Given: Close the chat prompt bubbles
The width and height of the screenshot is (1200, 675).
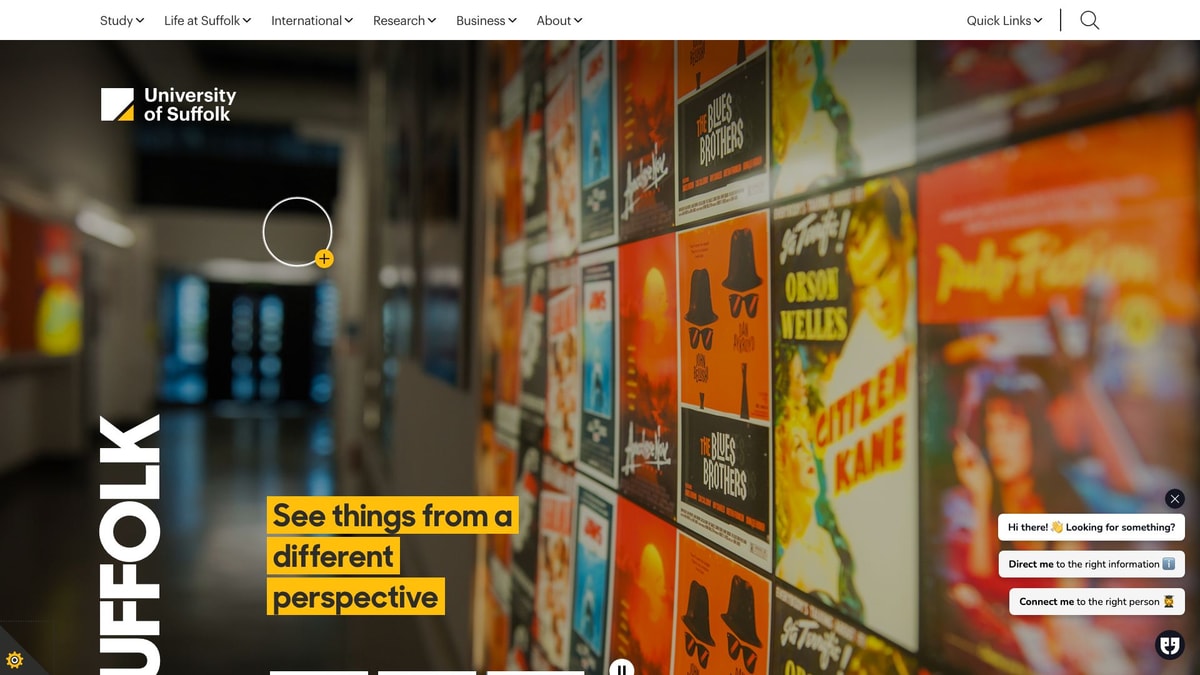Looking at the screenshot, I should click(1175, 498).
